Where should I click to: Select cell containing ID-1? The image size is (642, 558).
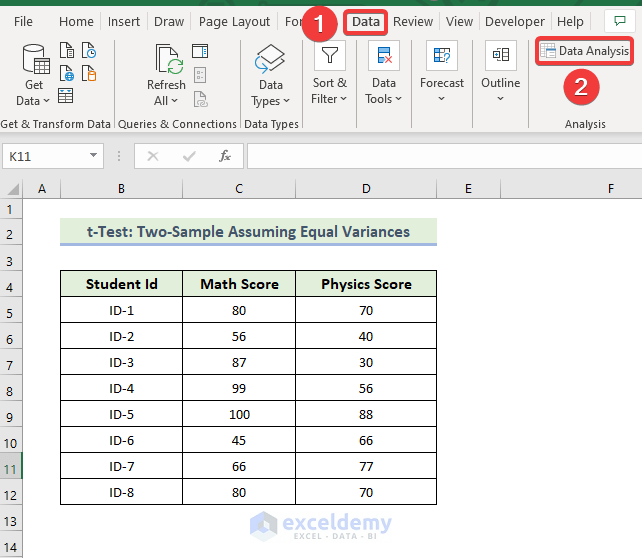coord(121,310)
